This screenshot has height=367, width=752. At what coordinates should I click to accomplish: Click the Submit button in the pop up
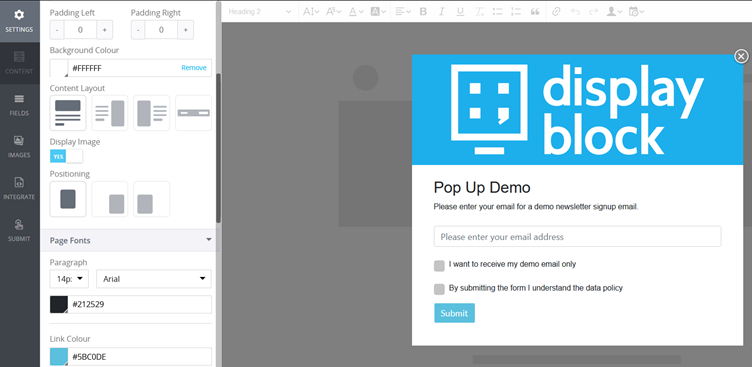(x=454, y=313)
